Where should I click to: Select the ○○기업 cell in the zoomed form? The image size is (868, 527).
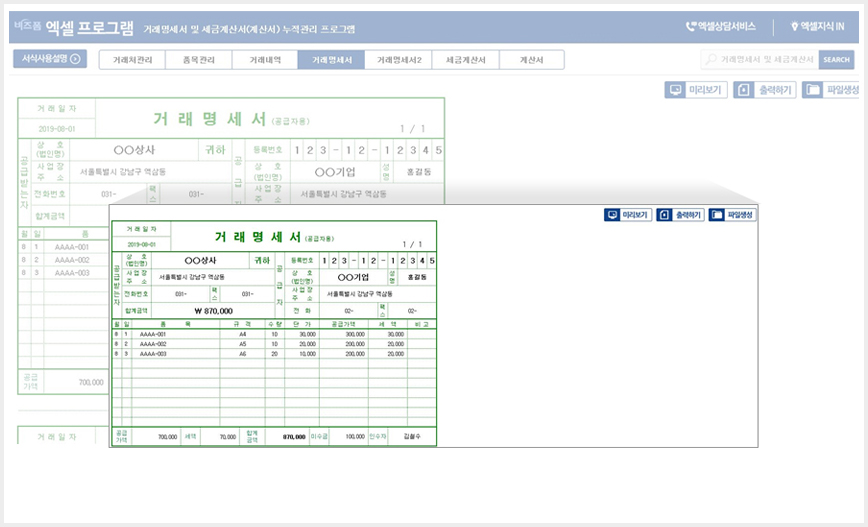353,277
